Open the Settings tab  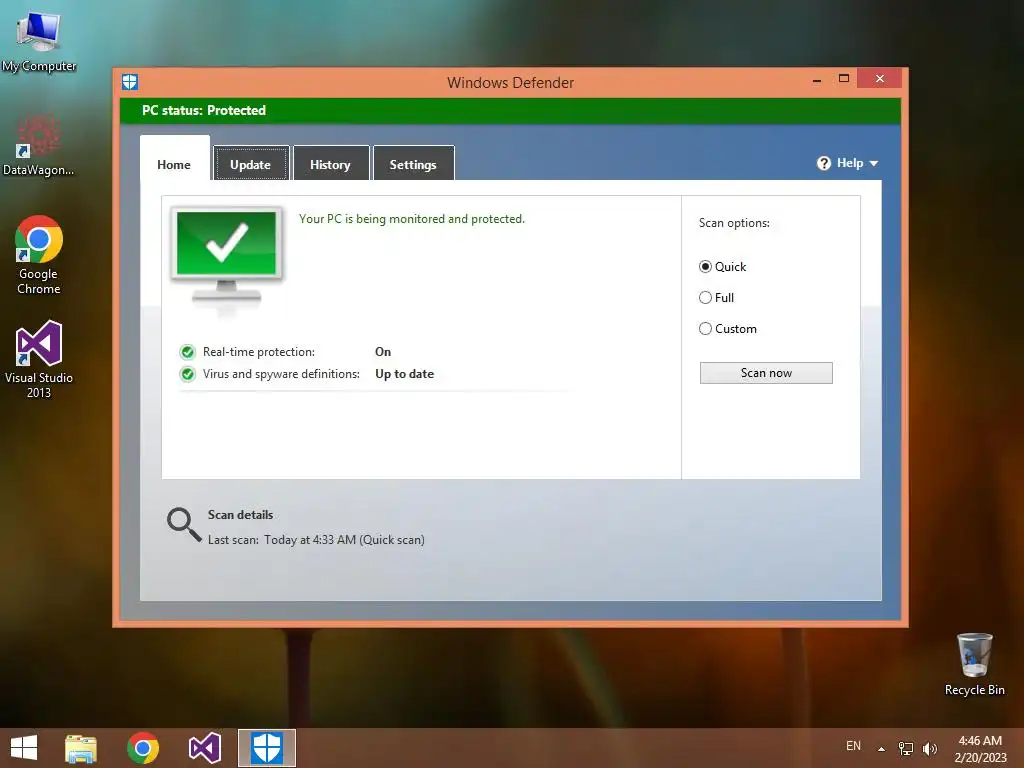(413, 165)
